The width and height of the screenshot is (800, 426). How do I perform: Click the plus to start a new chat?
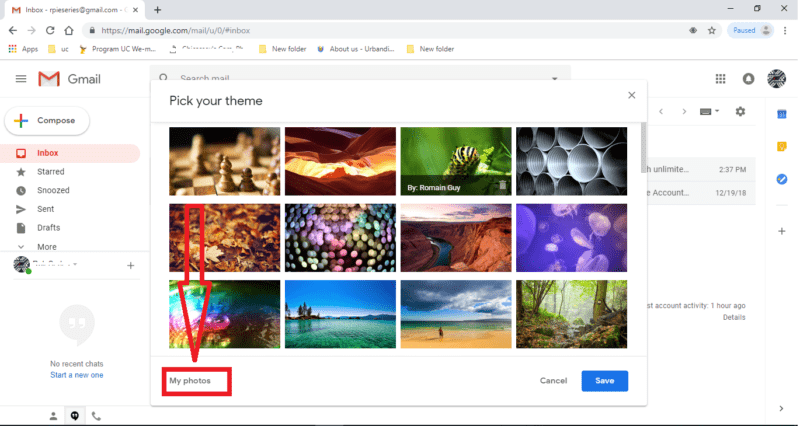pyautogui.click(x=131, y=265)
